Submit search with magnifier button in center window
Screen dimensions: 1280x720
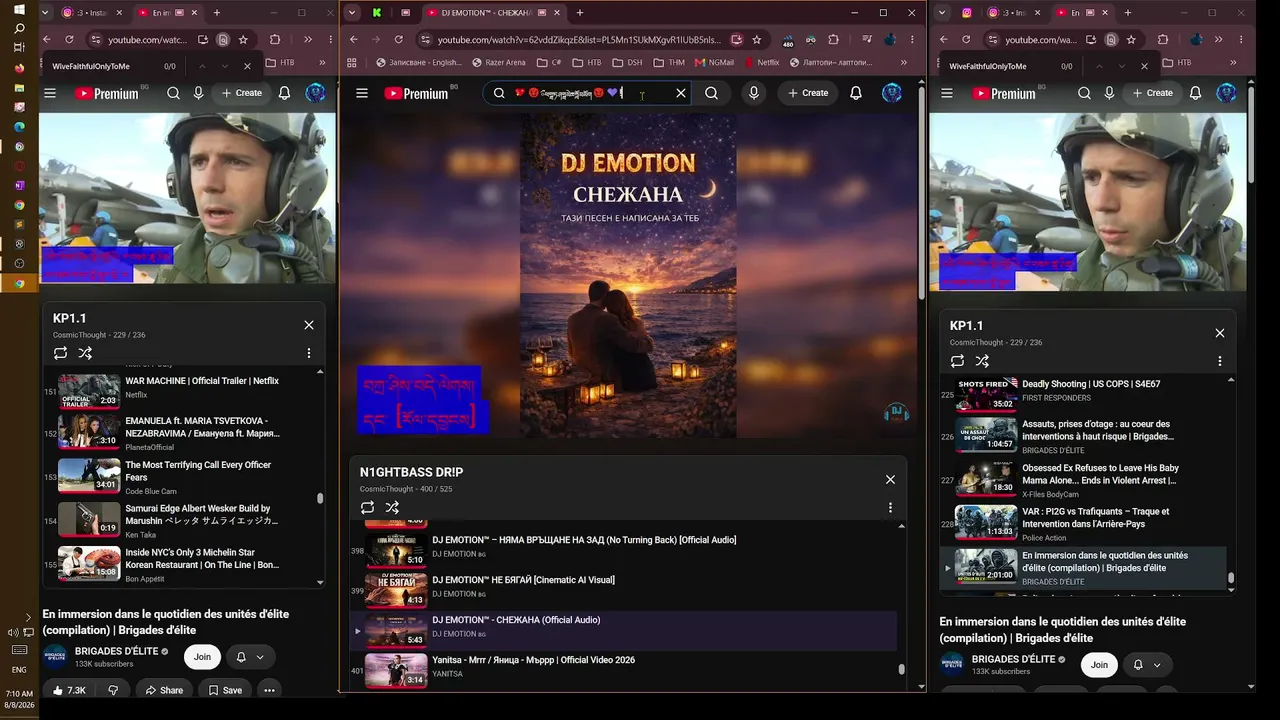[711, 93]
